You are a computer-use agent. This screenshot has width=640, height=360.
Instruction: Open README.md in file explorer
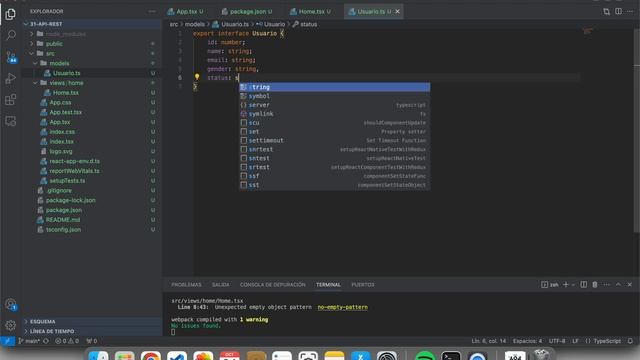pos(62,220)
